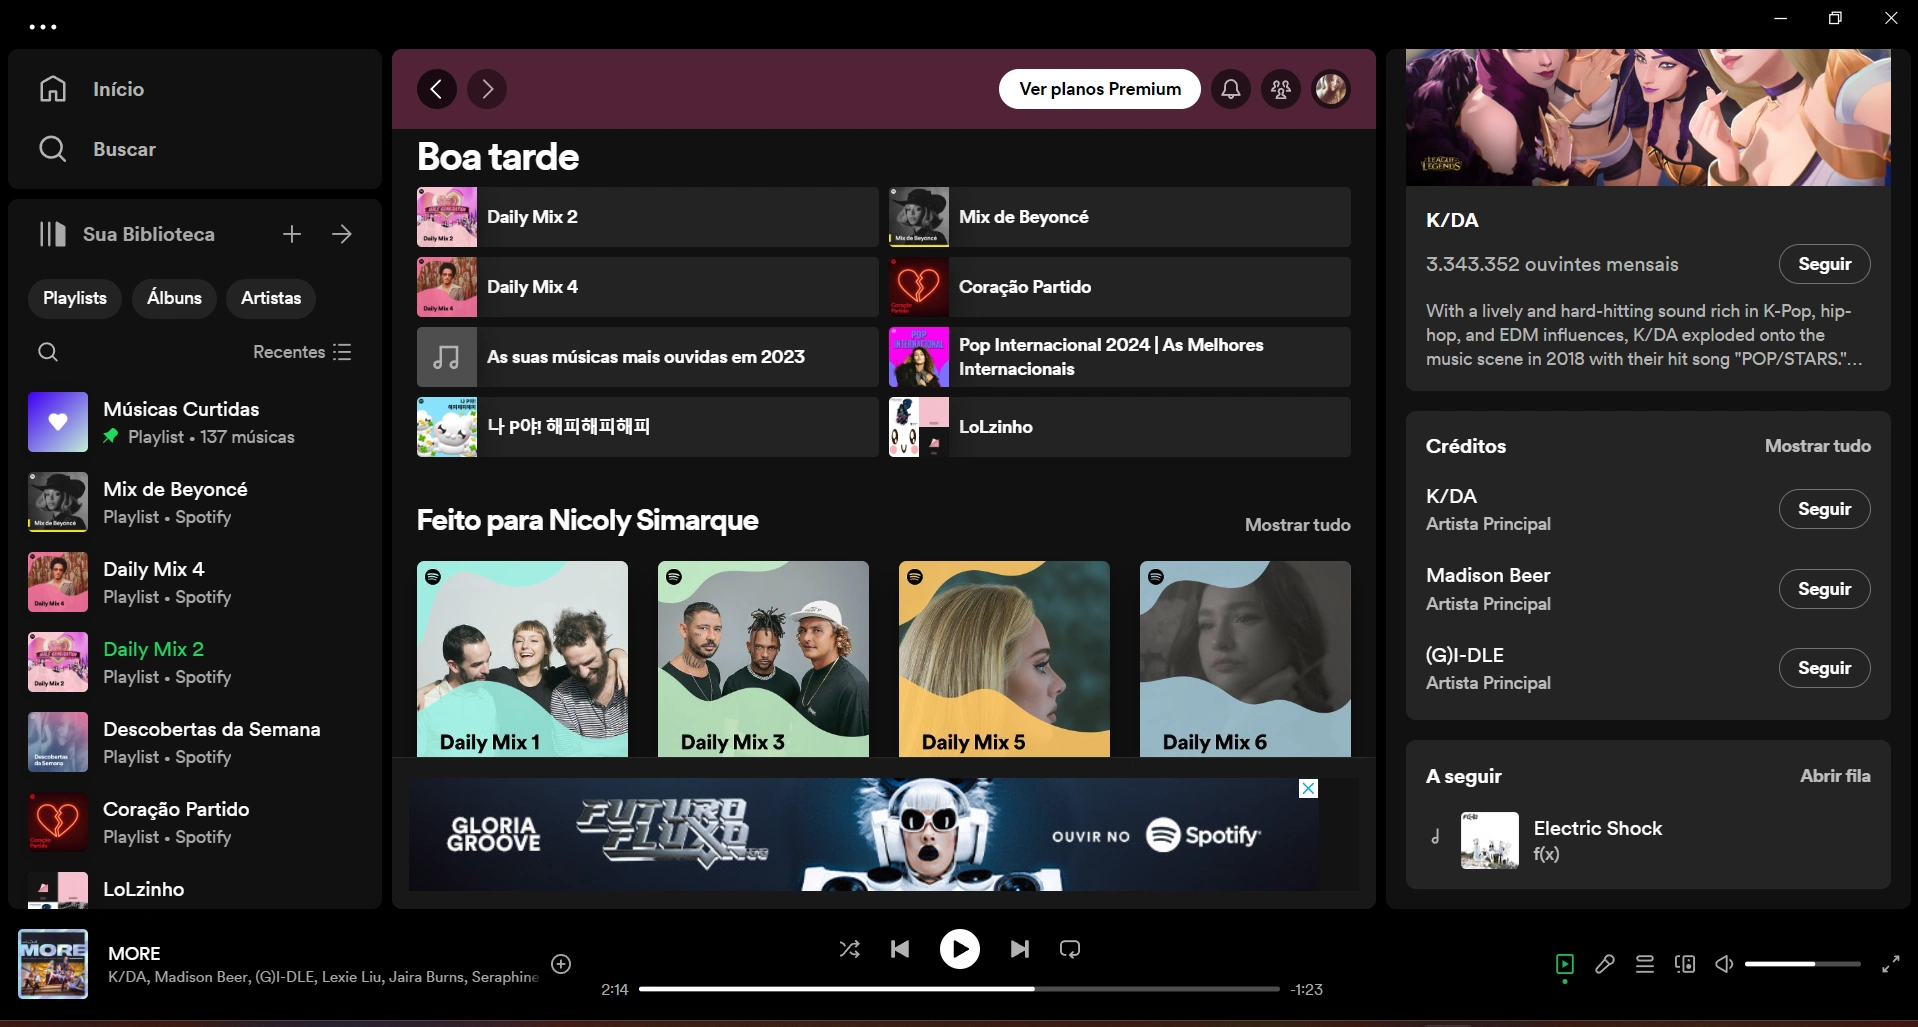Image resolution: width=1918 pixels, height=1027 pixels.
Task: Toggle shuffle playback
Action: point(849,949)
